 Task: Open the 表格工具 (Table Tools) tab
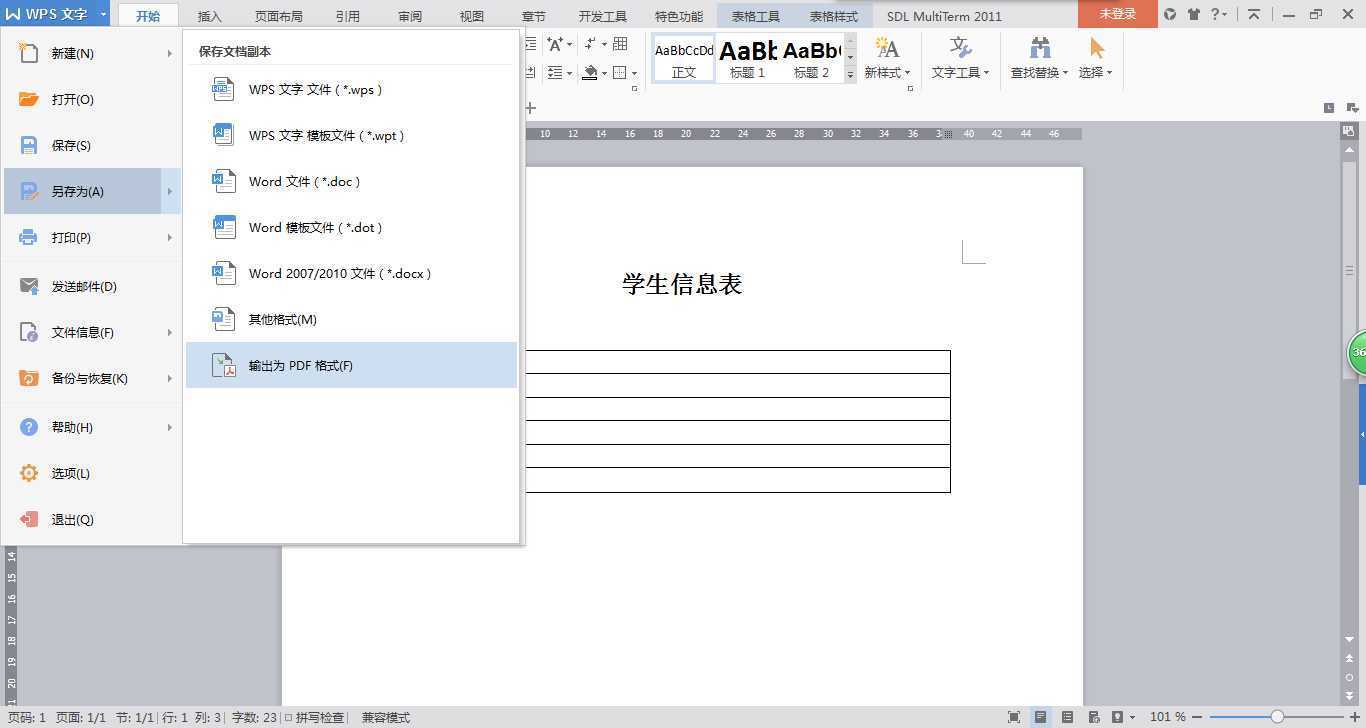pos(756,16)
